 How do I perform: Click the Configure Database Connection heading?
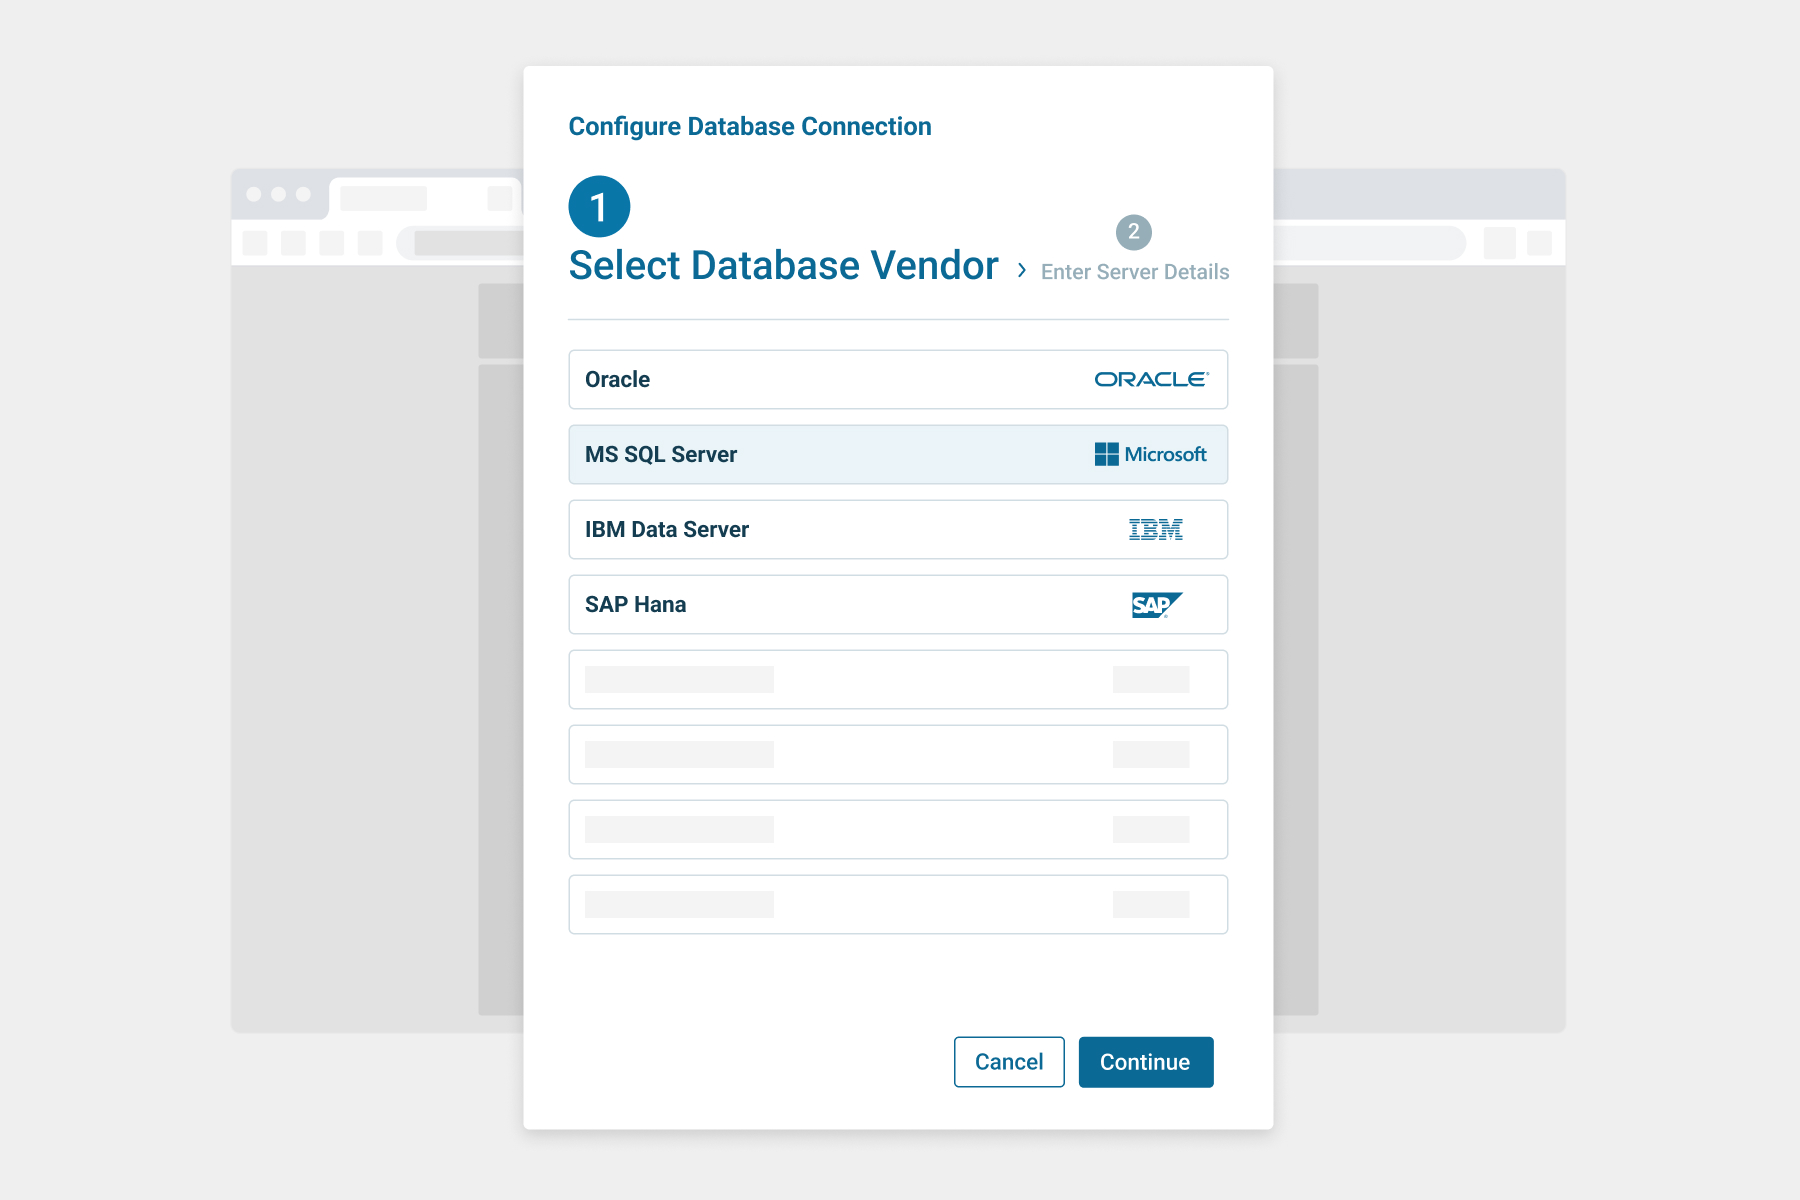(x=750, y=127)
